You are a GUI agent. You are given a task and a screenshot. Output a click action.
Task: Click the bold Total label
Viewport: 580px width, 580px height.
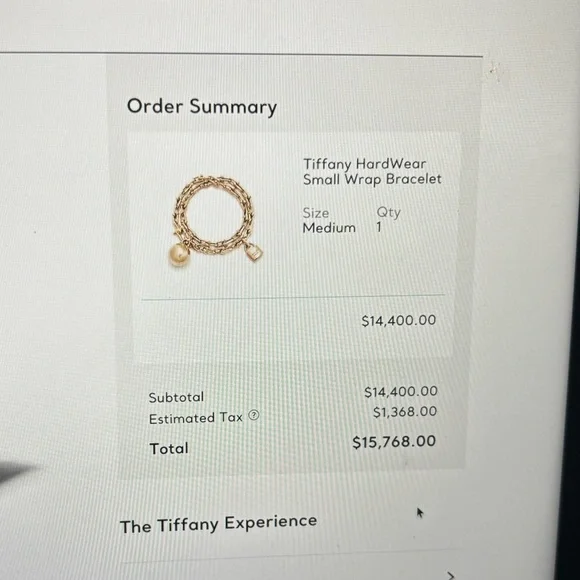169,448
